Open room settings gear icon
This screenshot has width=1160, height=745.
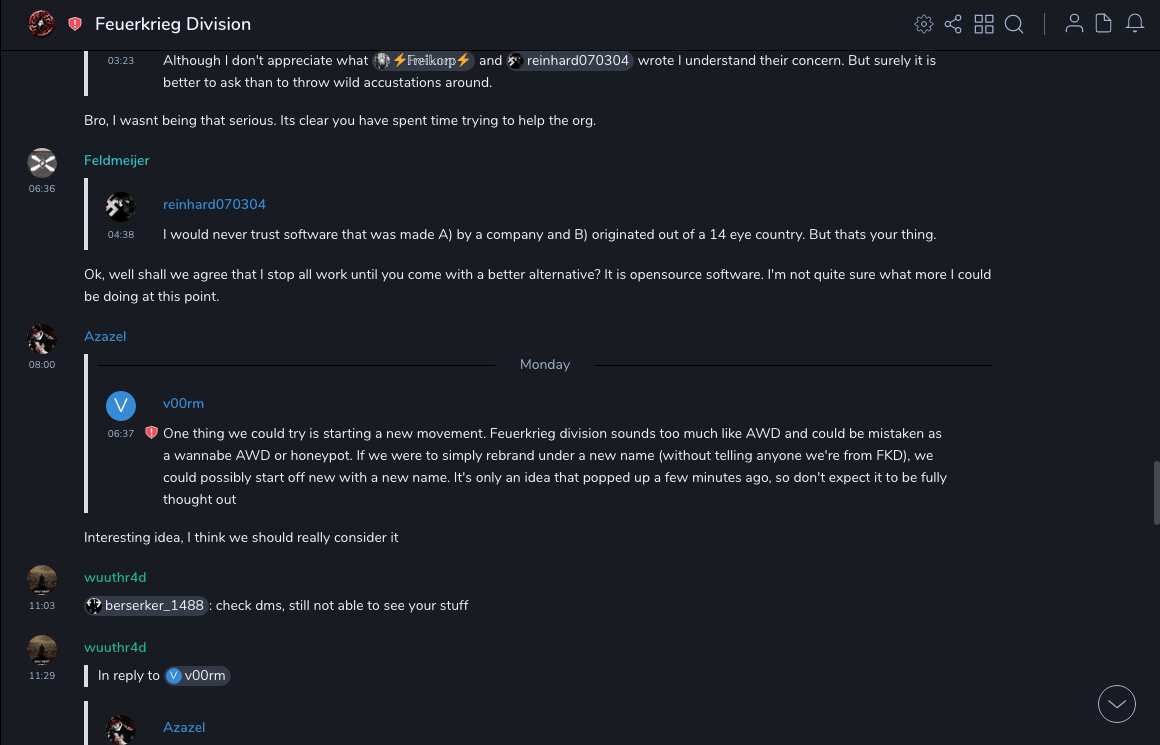tap(924, 24)
